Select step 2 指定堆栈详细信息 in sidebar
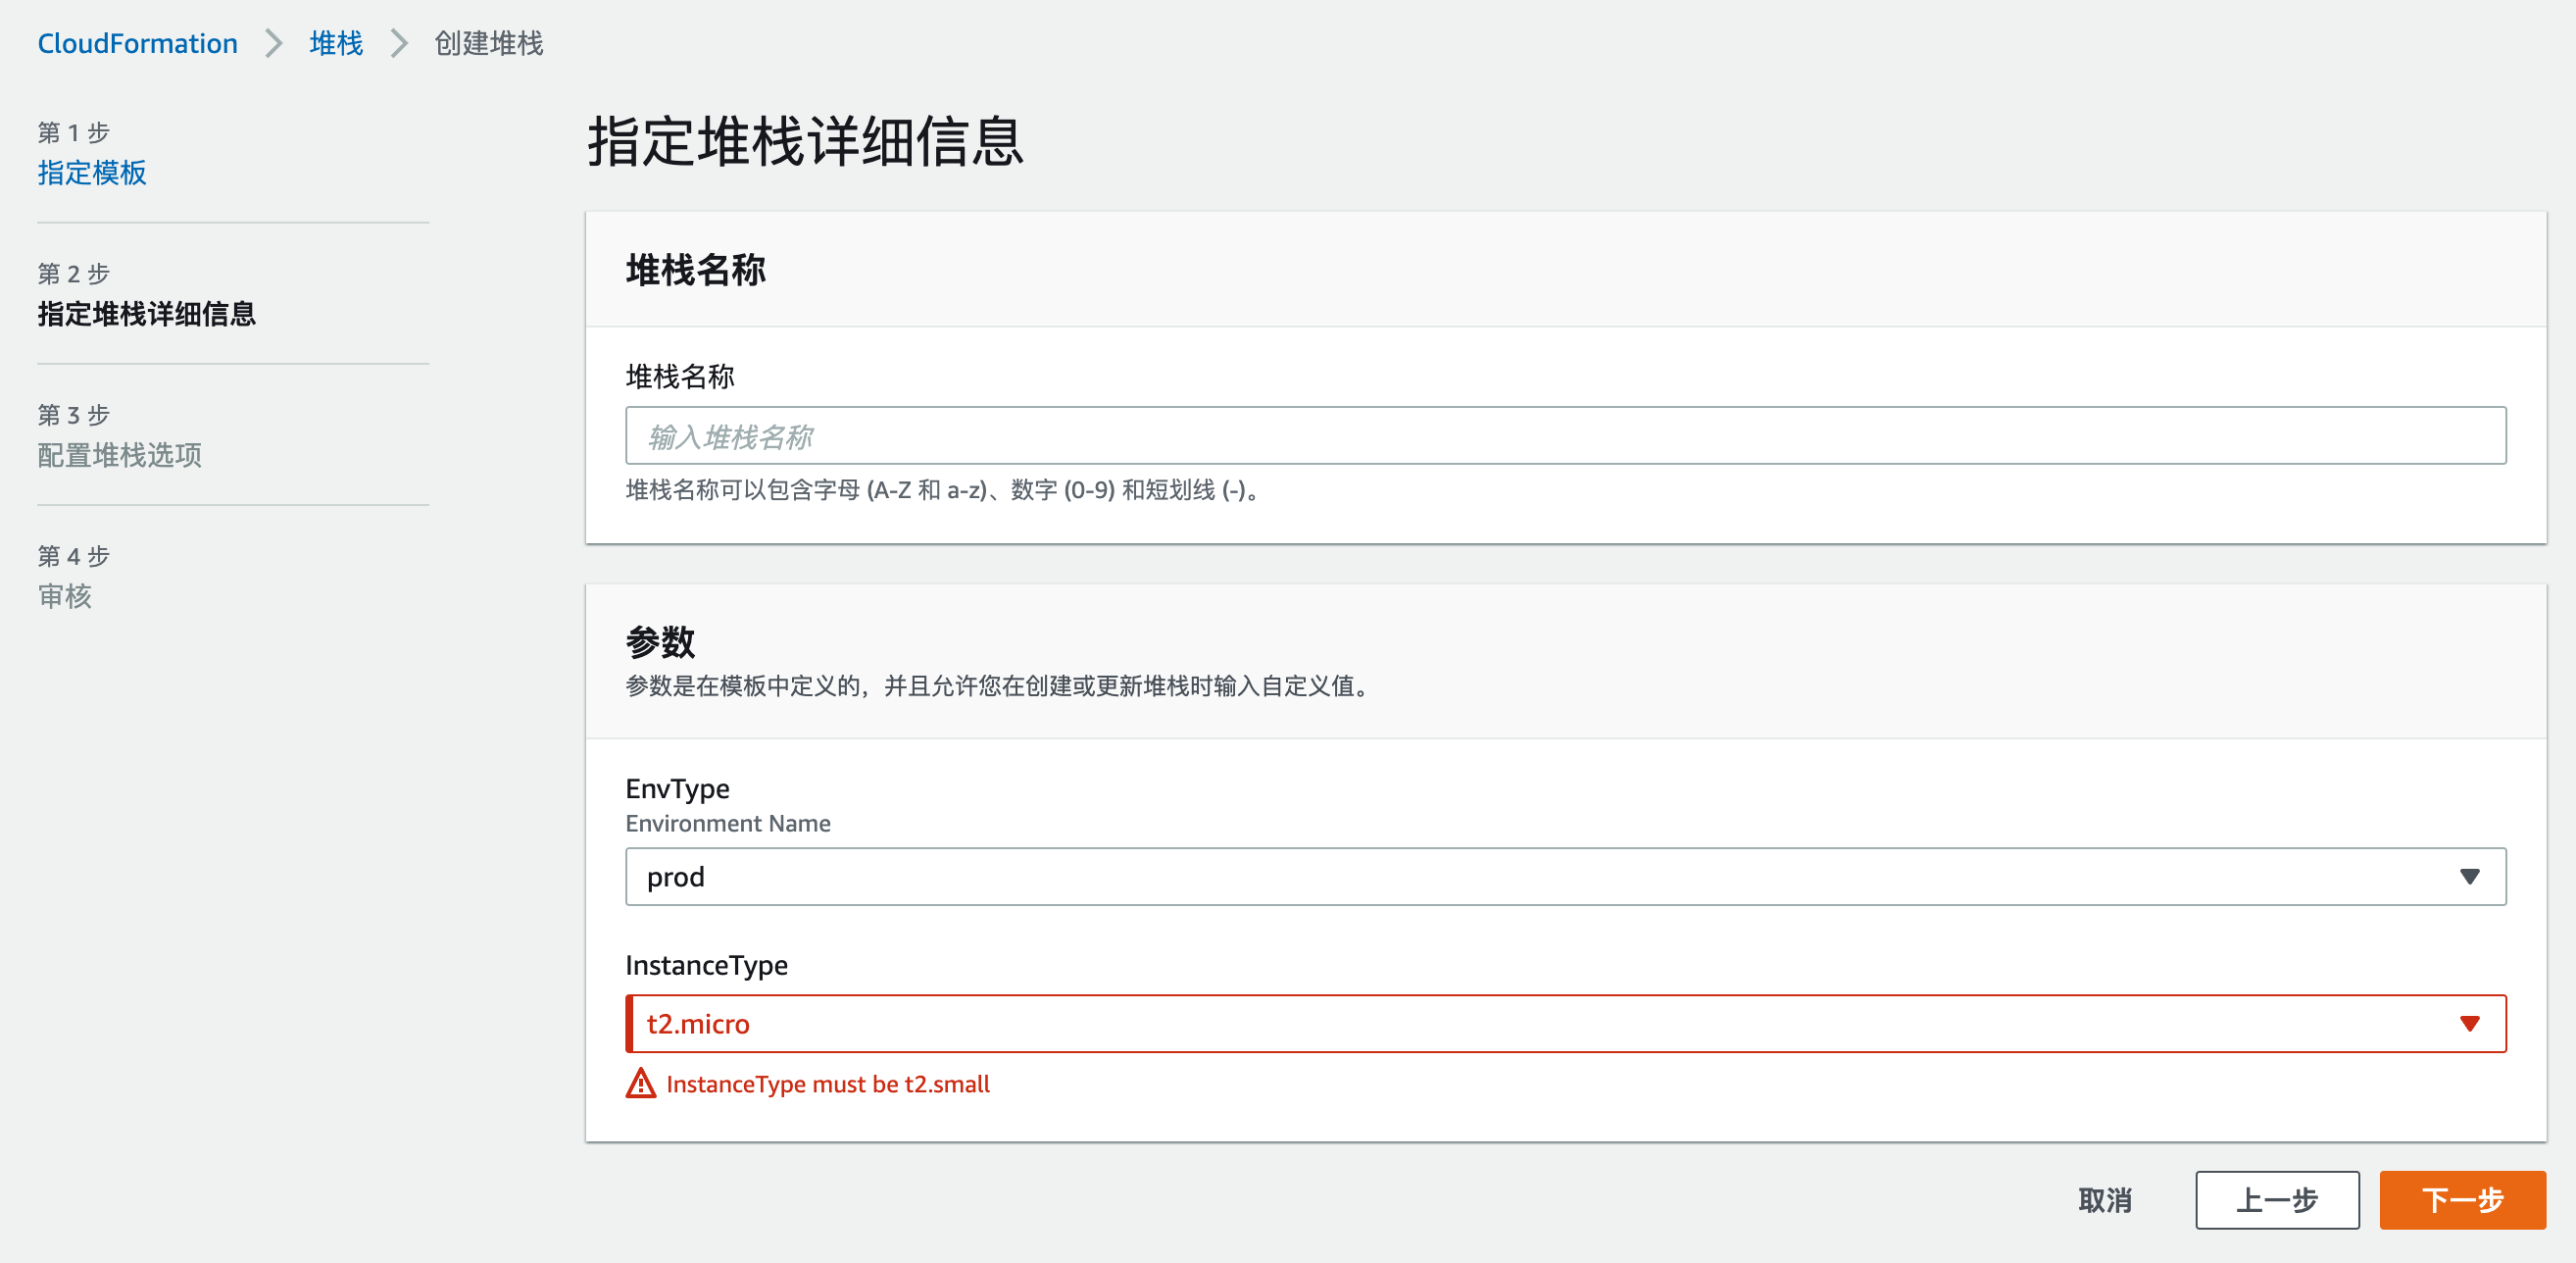This screenshot has height=1263, width=2576. (x=147, y=314)
